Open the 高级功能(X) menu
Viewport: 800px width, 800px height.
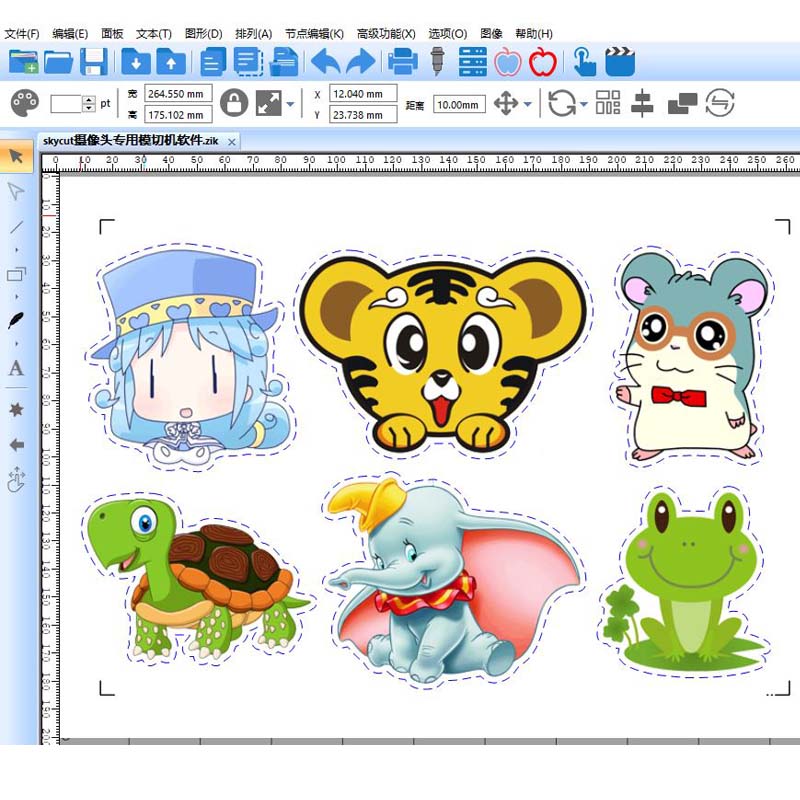pyautogui.click(x=386, y=34)
